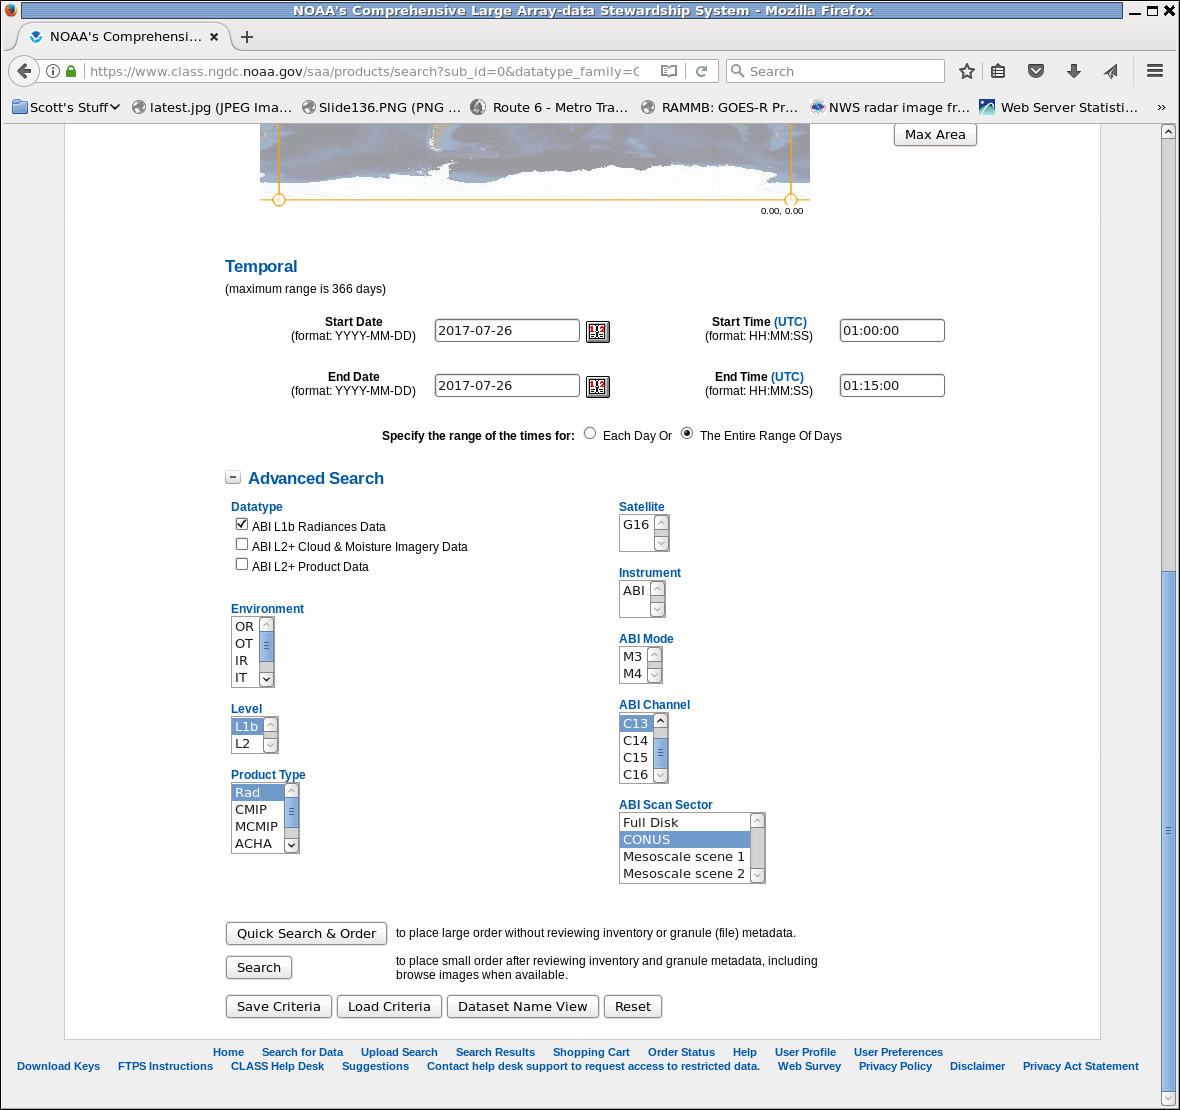This screenshot has height=1110, width=1180.
Task: Open the Slide136.PNG bookmark
Action: coord(382,107)
